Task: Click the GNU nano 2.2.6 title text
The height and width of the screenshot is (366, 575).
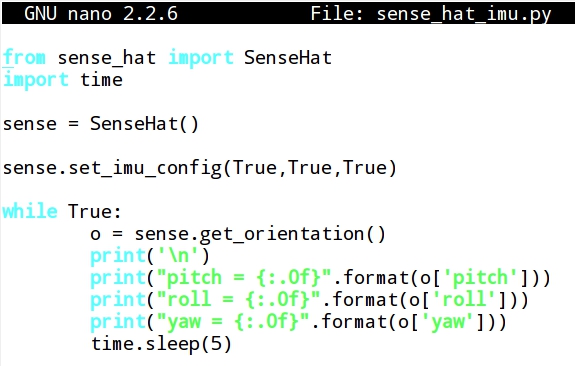Action: click(x=101, y=14)
